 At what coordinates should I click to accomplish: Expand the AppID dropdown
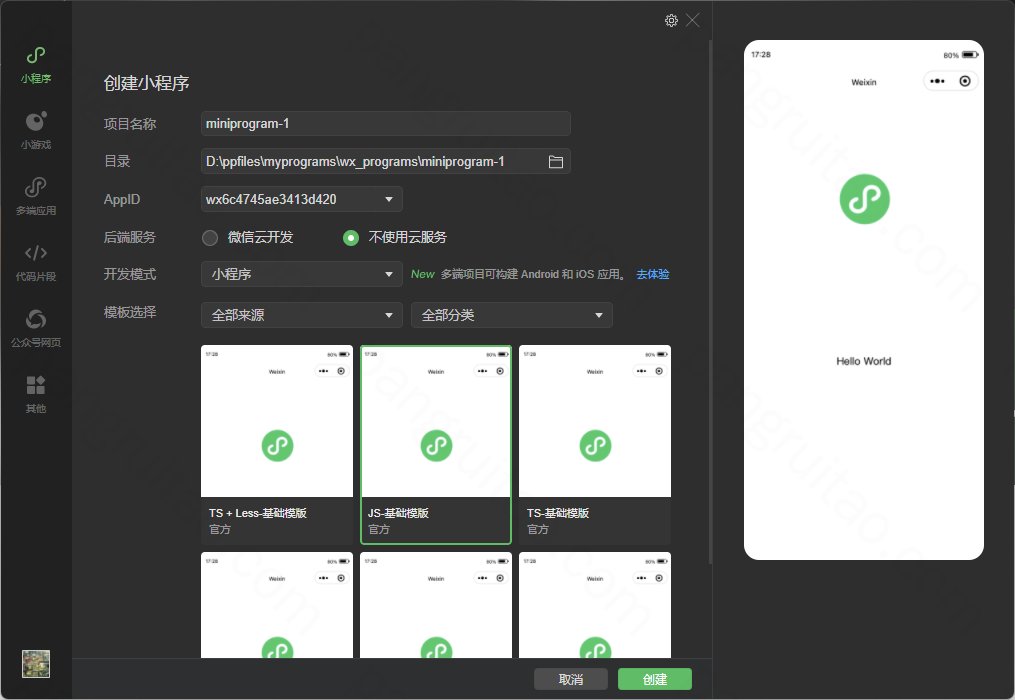(302, 199)
